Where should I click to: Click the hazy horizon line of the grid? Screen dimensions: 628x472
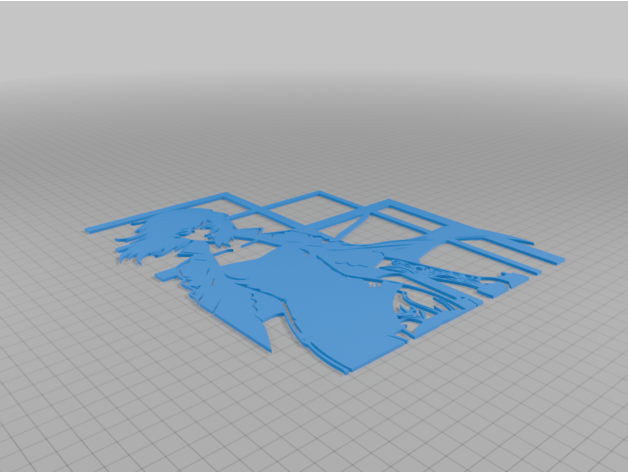pos(314,112)
